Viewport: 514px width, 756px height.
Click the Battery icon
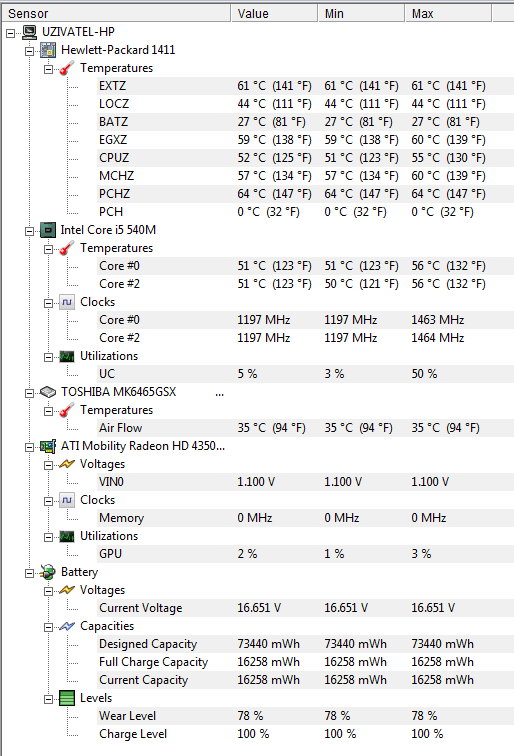click(48, 572)
